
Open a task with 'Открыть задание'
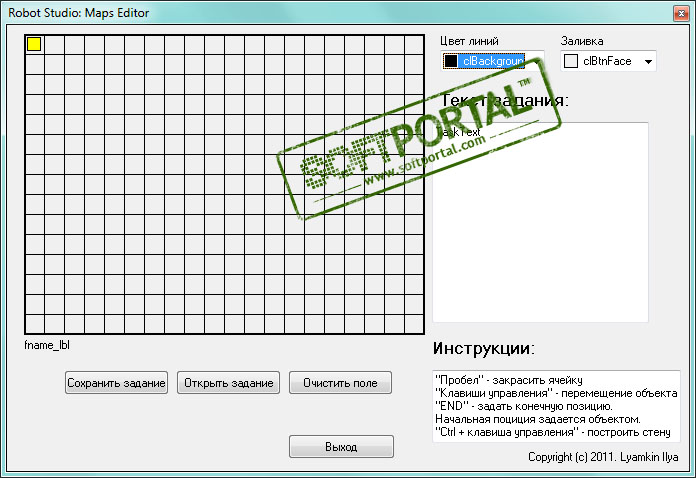[x=228, y=383]
